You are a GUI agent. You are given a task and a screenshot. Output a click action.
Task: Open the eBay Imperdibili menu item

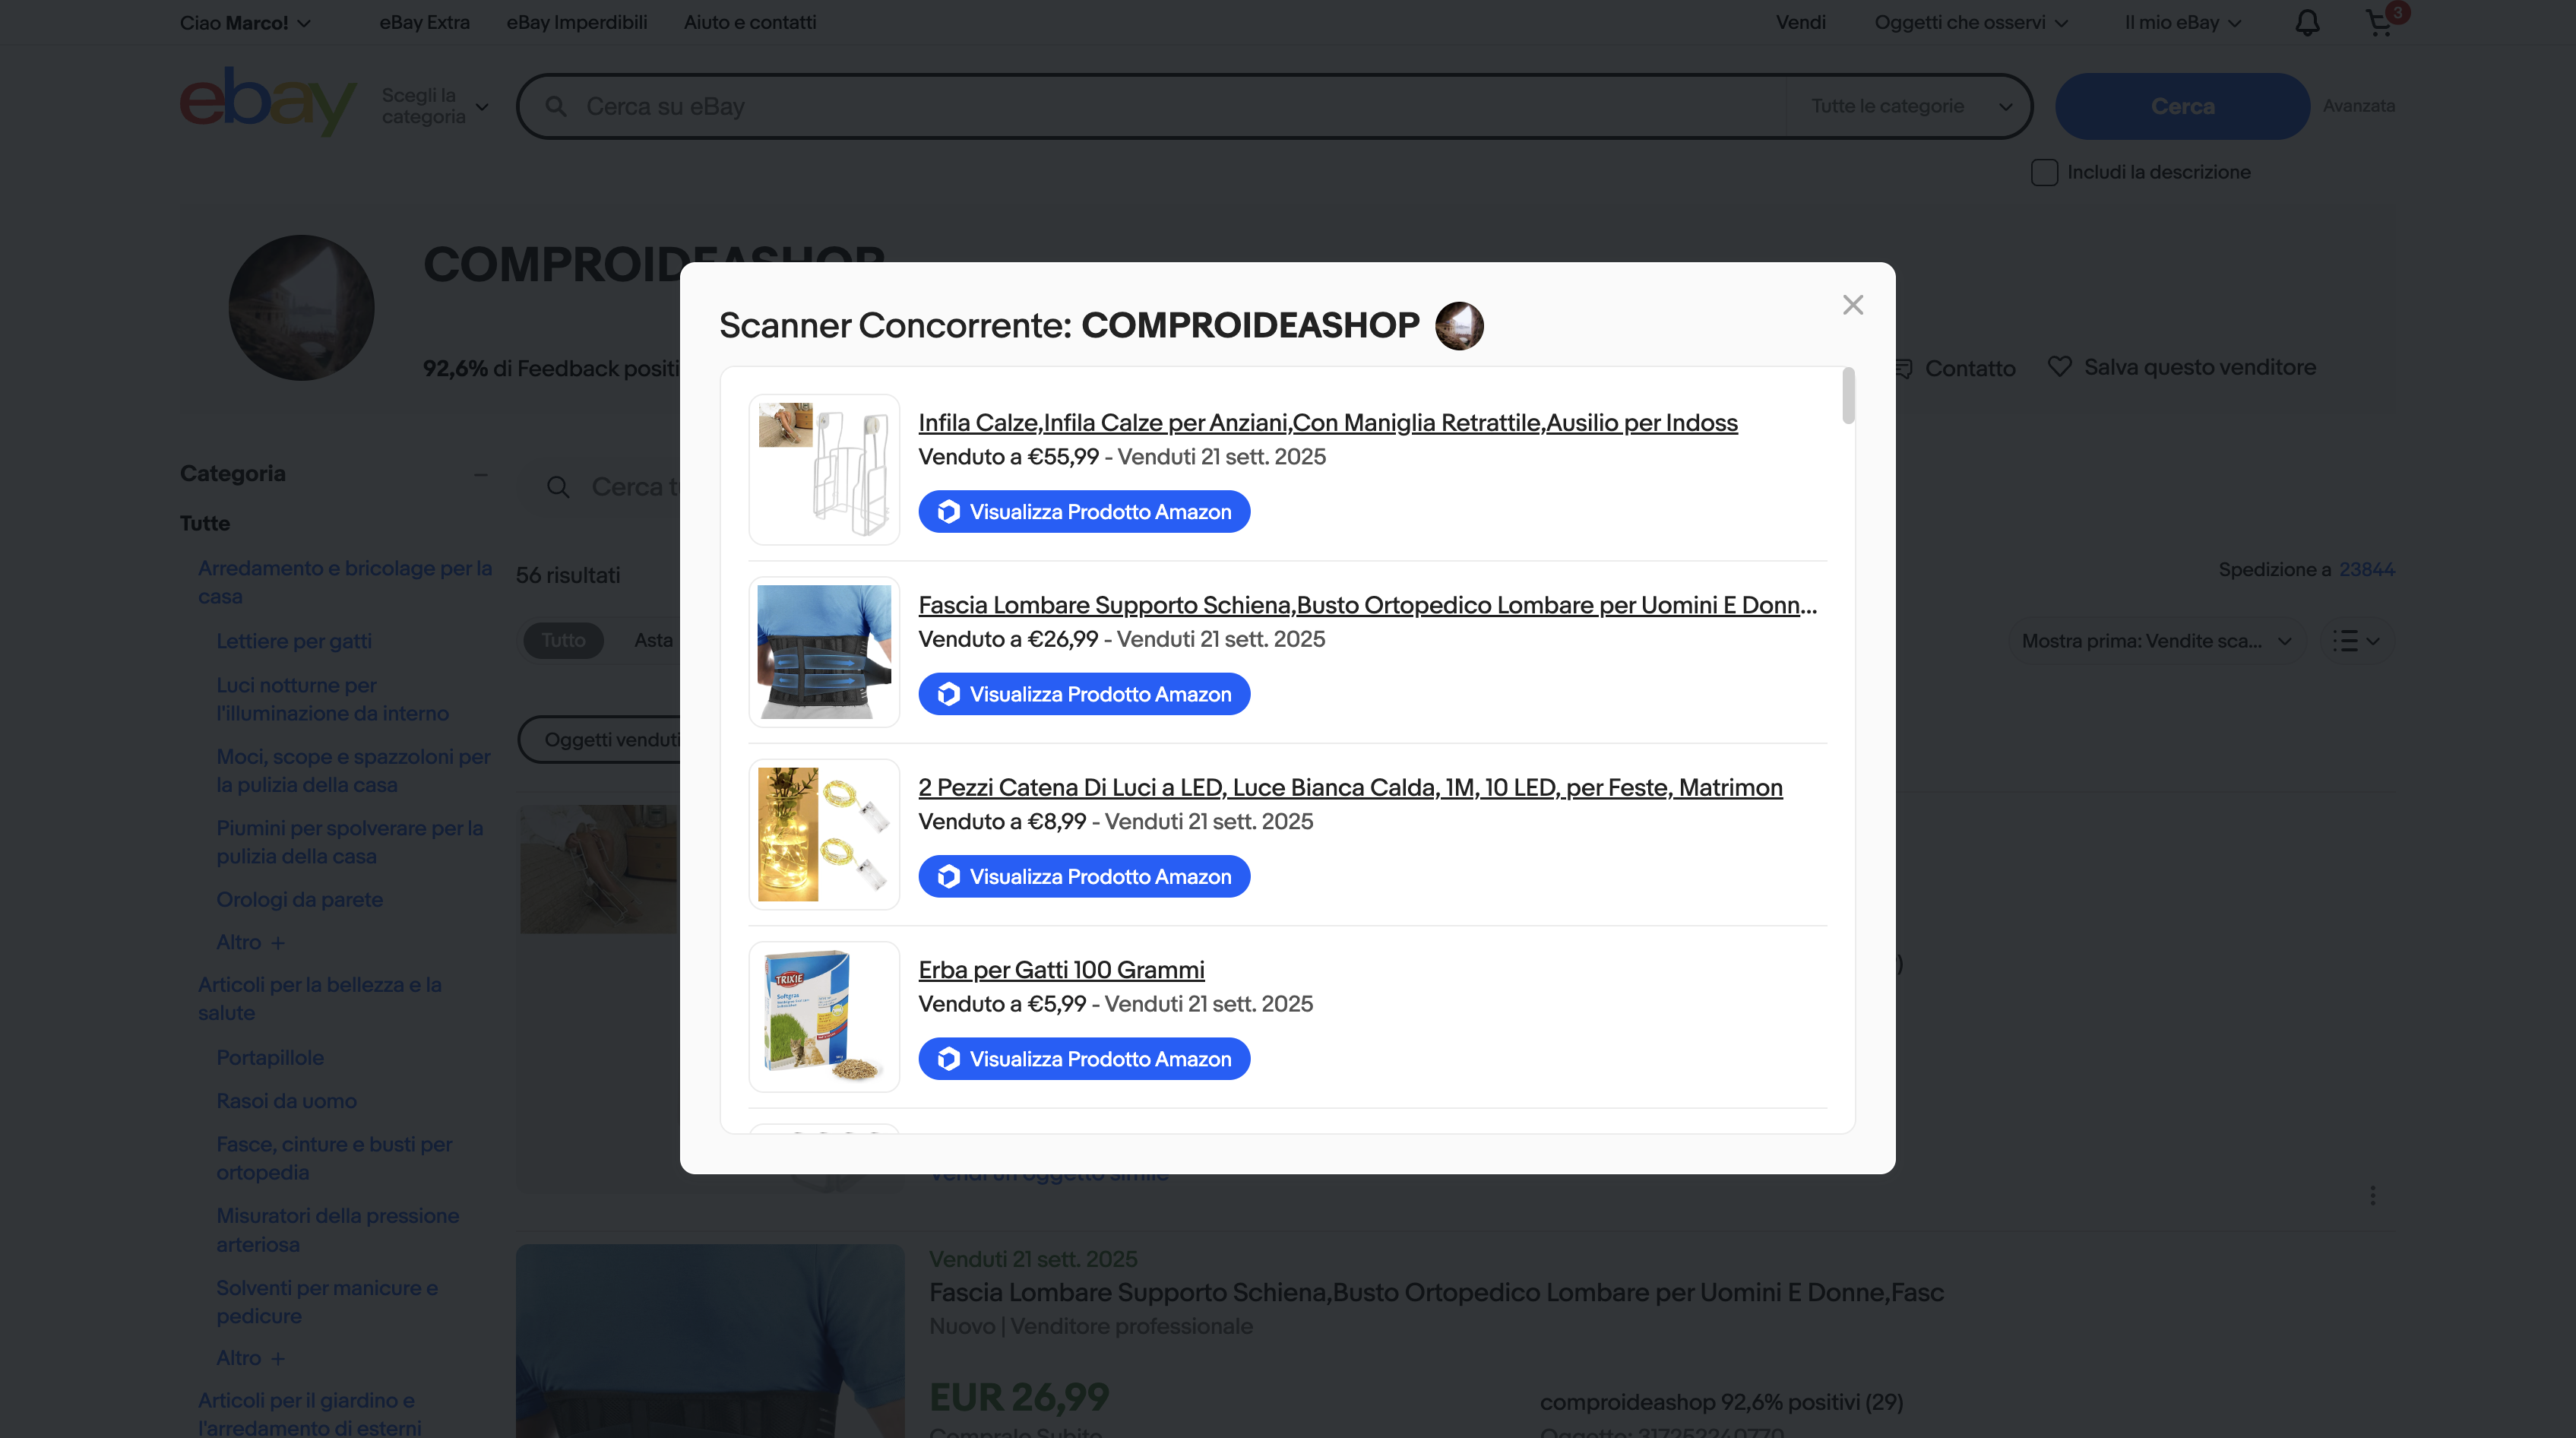point(576,22)
